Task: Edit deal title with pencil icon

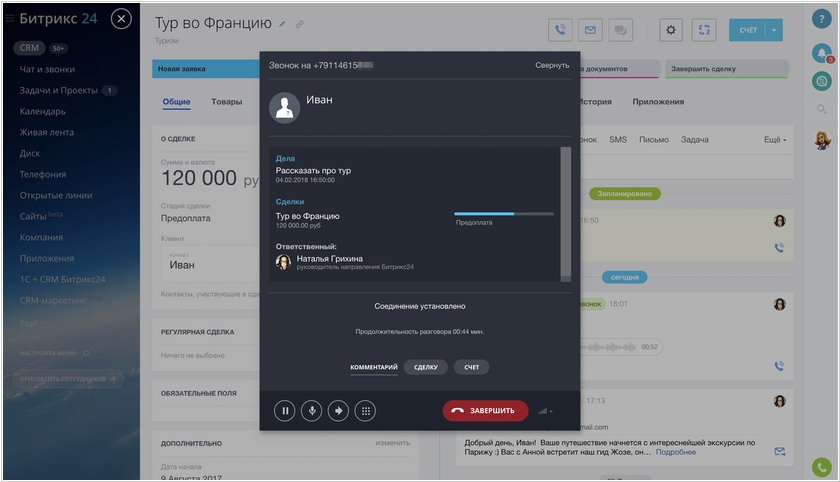Action: (x=282, y=24)
